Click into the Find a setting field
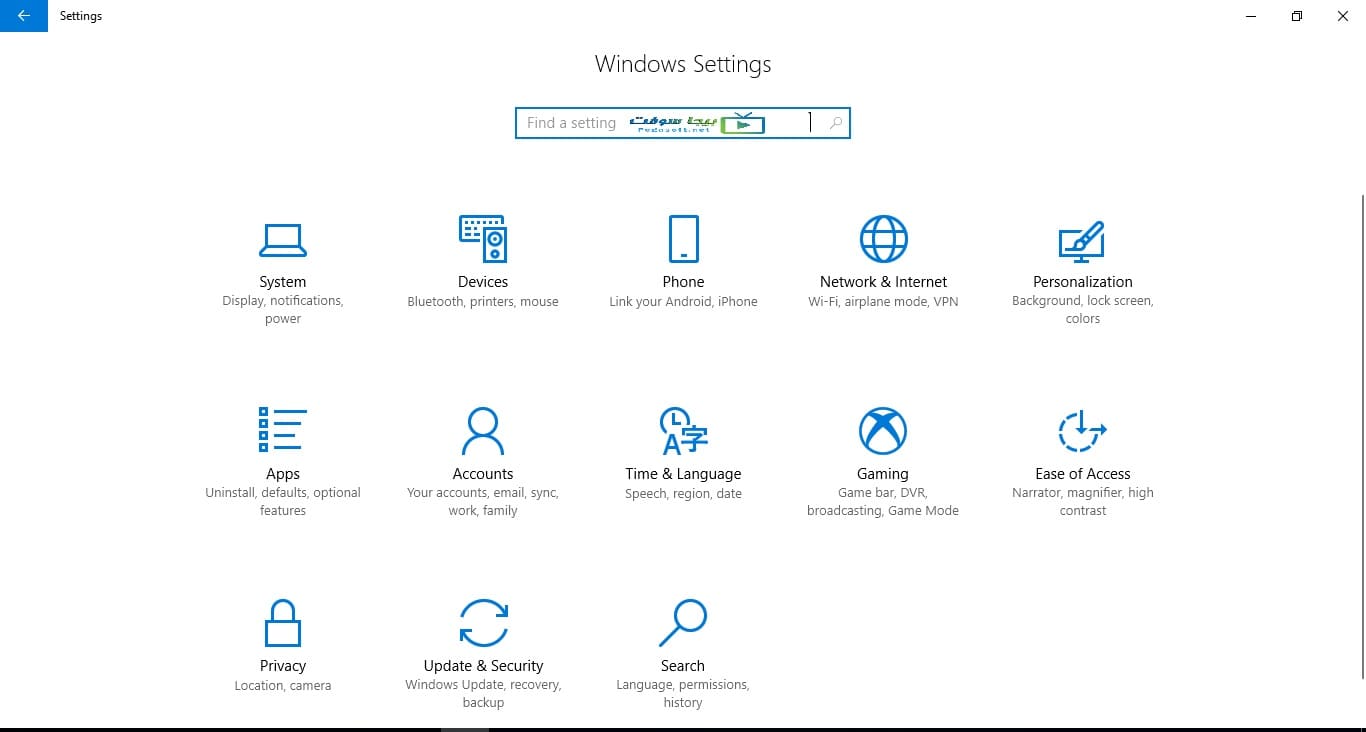 pos(682,123)
